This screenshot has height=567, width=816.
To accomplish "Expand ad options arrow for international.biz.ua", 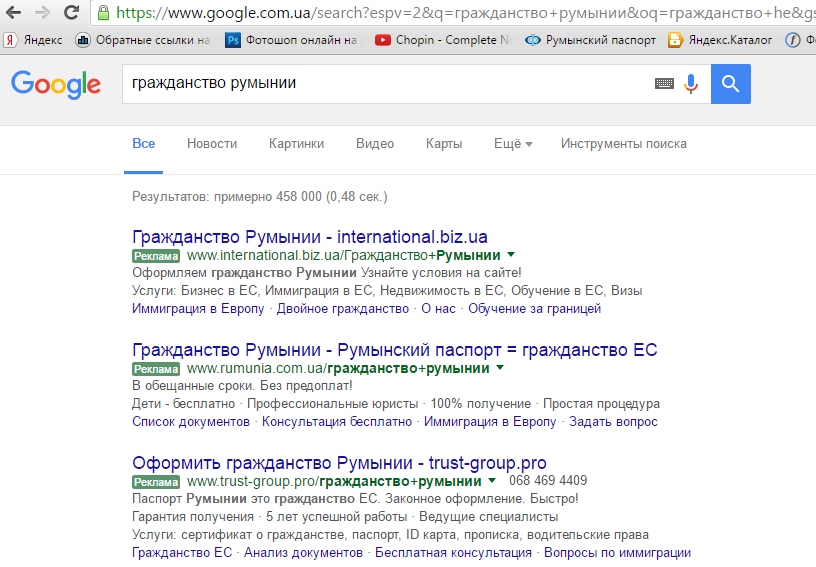I will 511,255.
